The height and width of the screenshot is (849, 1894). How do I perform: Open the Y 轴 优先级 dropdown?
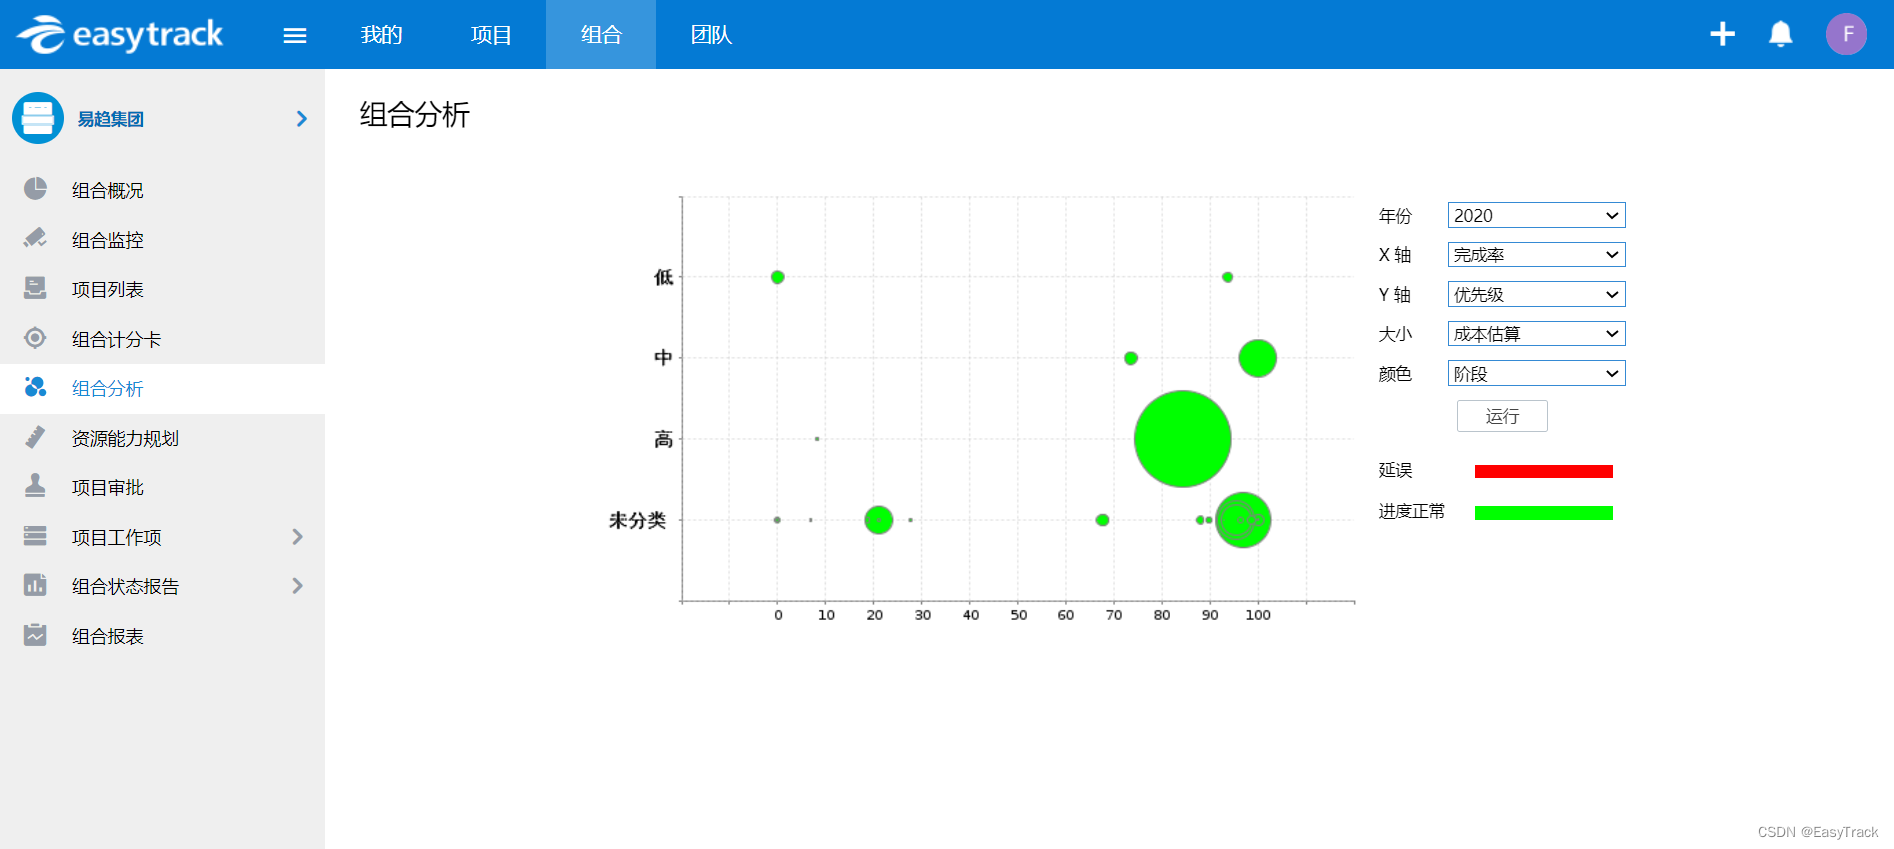1536,294
